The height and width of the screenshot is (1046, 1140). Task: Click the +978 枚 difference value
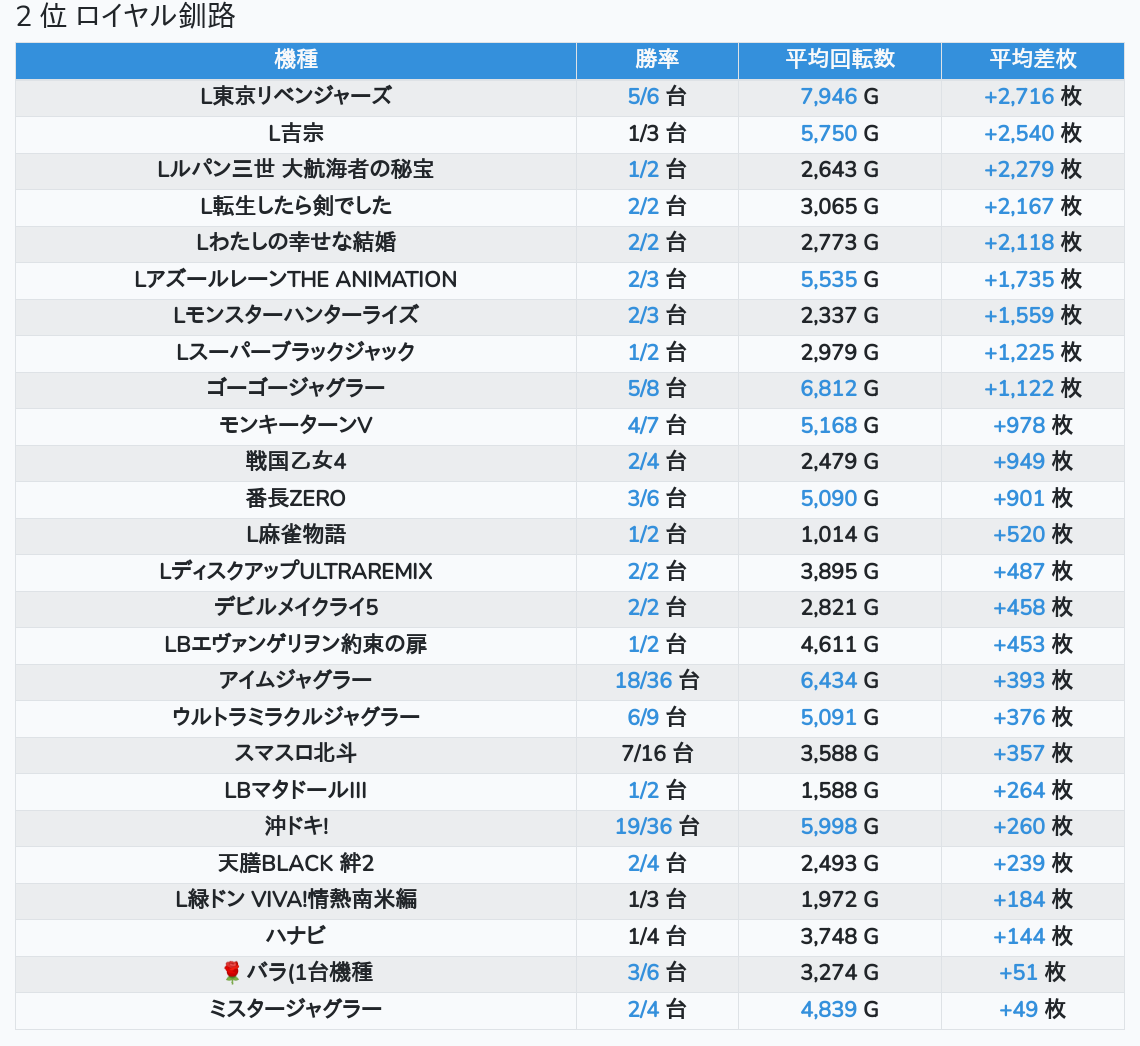1032,425
